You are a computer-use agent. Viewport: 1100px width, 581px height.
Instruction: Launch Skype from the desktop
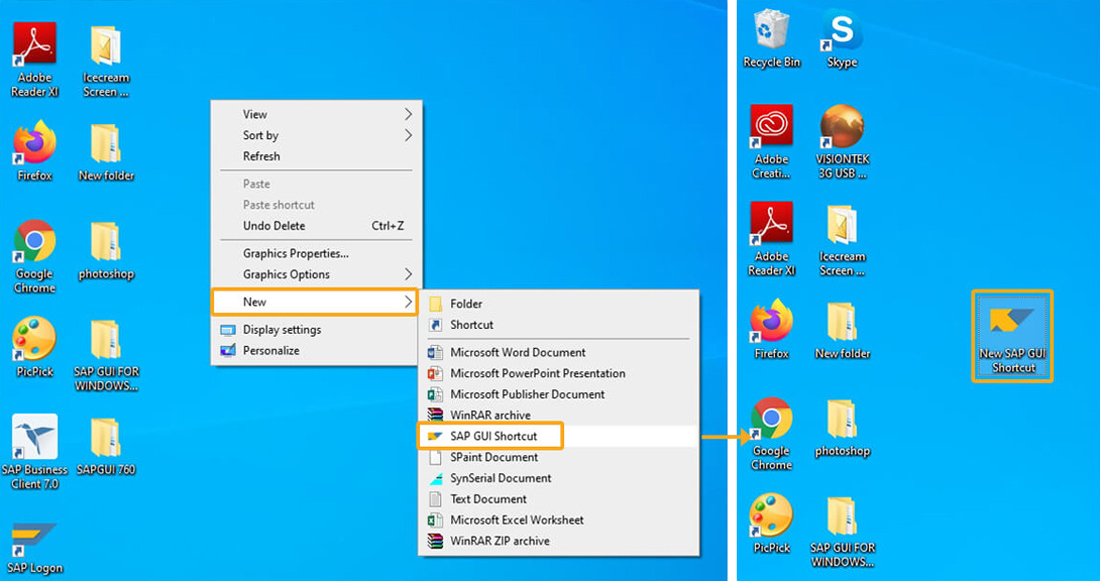841,32
